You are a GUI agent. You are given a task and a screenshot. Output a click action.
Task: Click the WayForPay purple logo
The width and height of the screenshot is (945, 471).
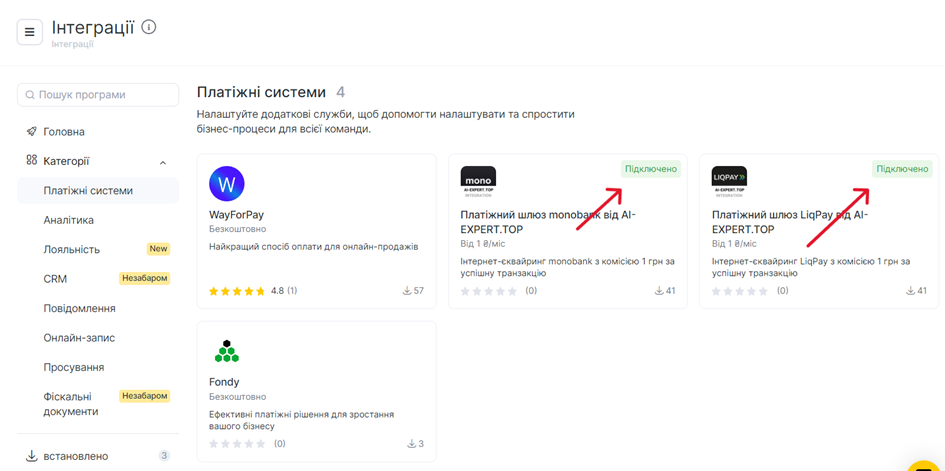coord(227,184)
